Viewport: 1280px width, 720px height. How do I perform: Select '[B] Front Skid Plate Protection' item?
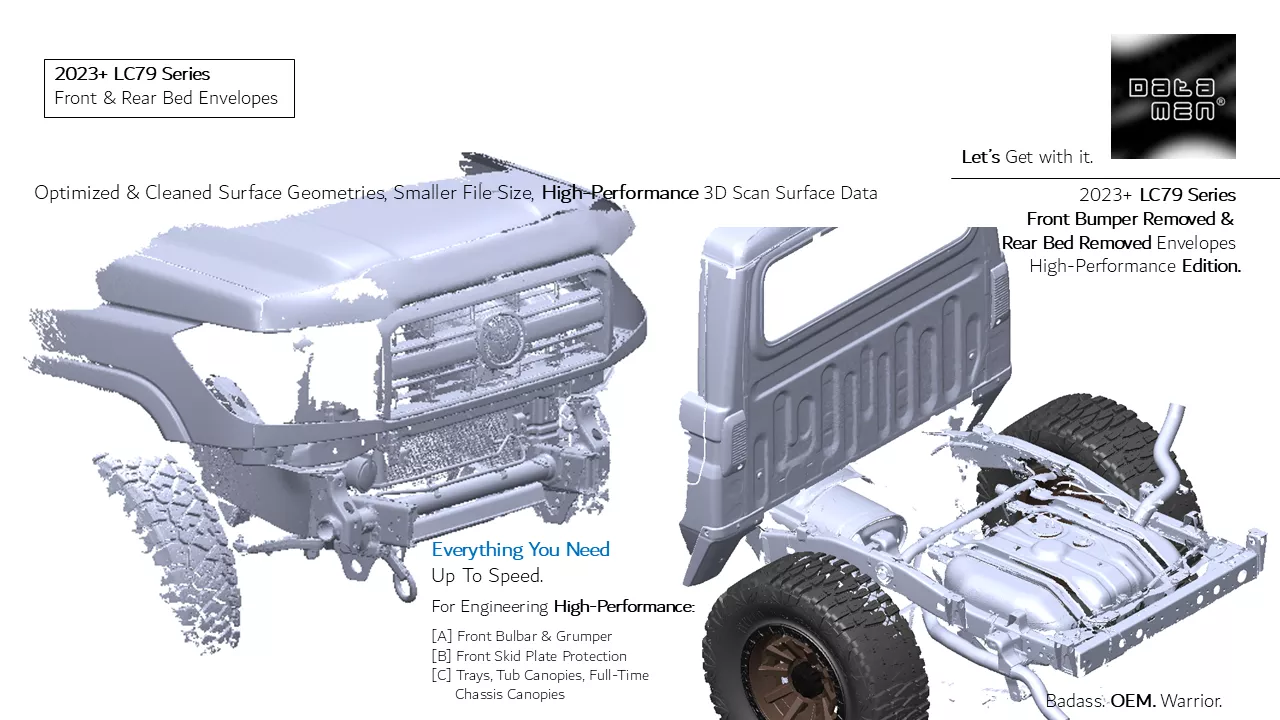529,656
